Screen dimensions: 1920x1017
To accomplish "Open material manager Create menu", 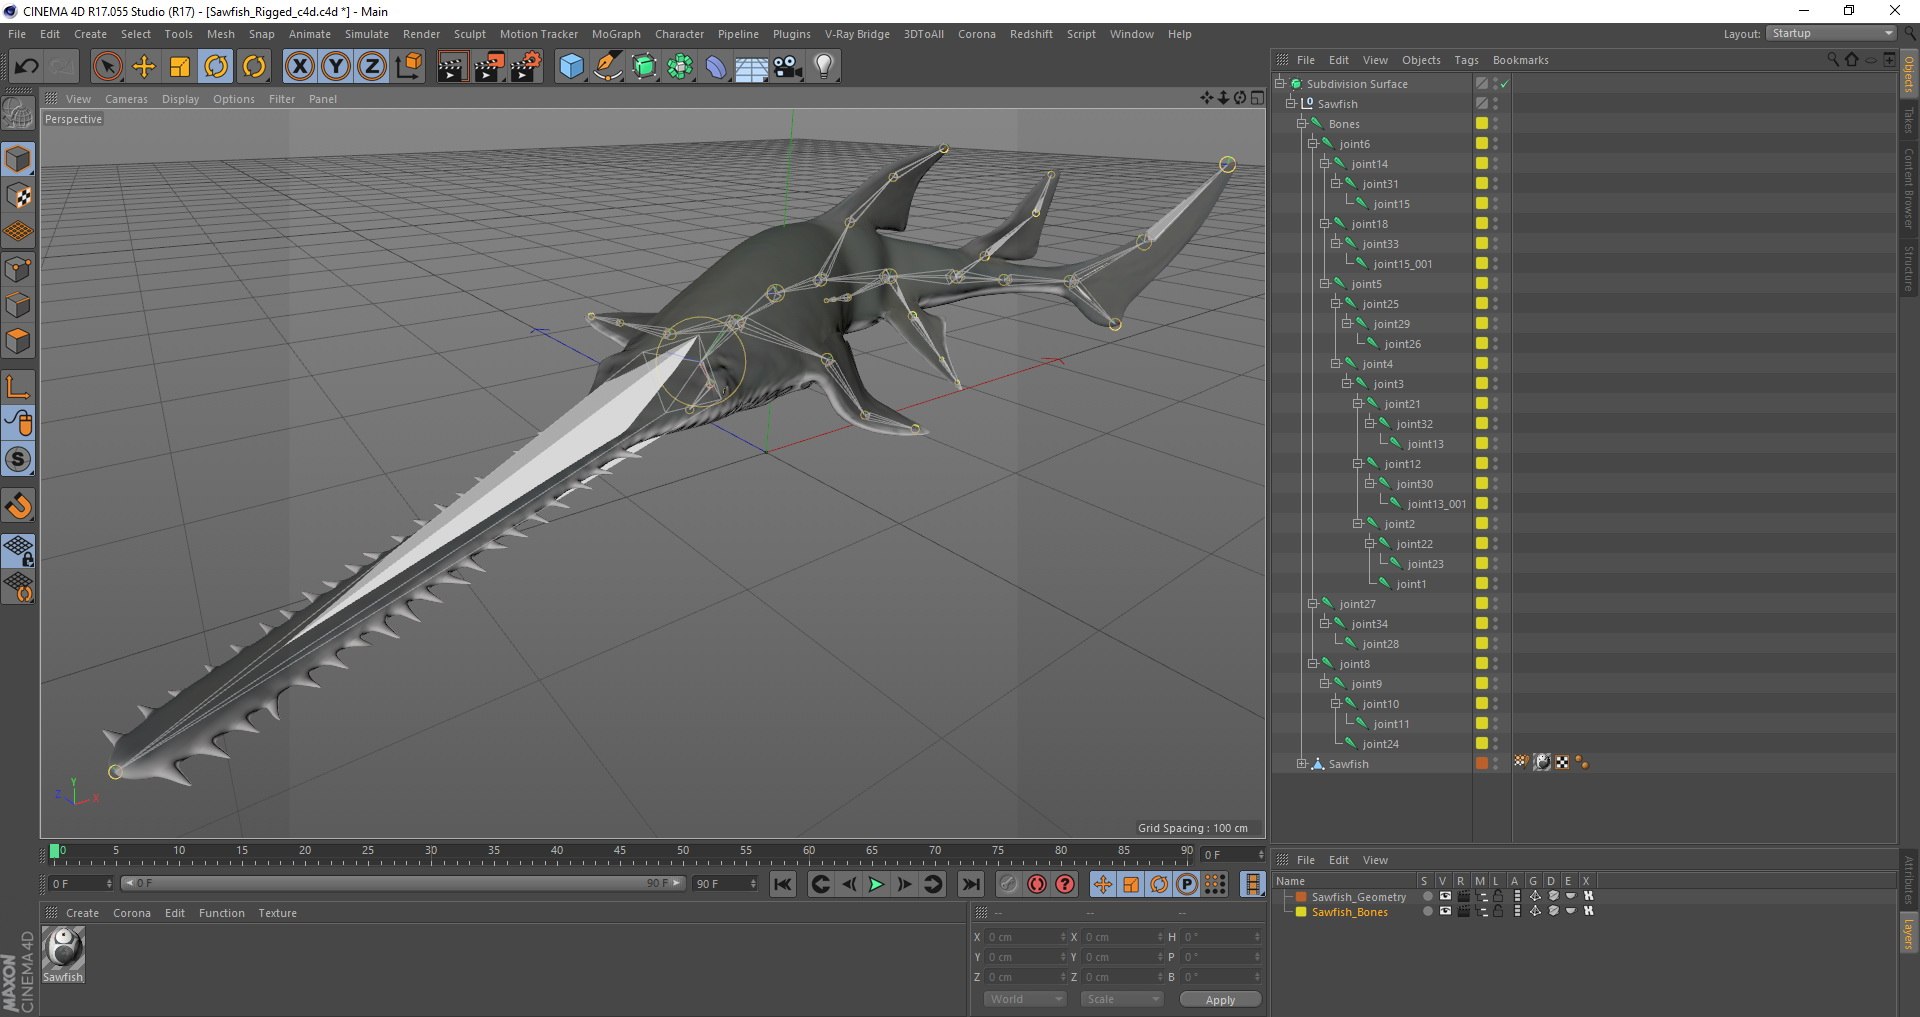I will (x=82, y=913).
